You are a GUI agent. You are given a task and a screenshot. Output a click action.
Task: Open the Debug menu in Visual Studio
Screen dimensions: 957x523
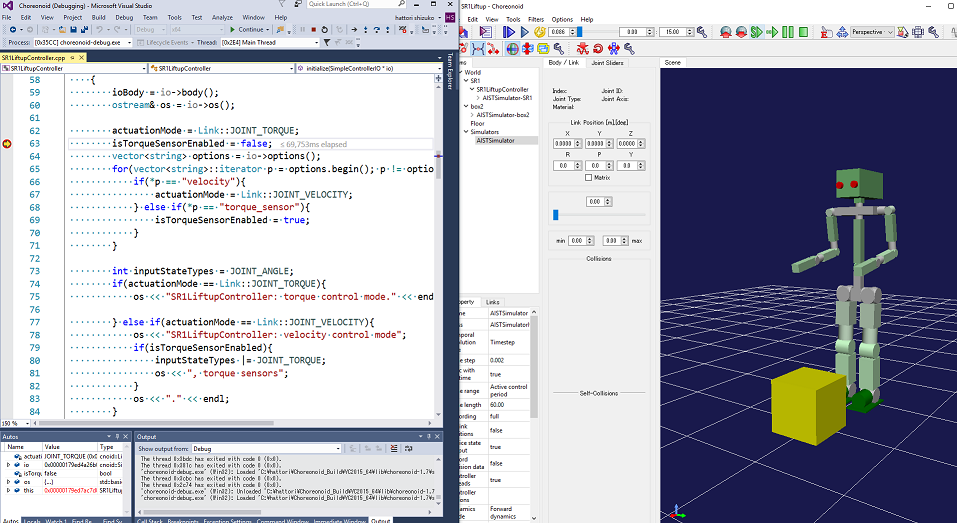(x=124, y=17)
